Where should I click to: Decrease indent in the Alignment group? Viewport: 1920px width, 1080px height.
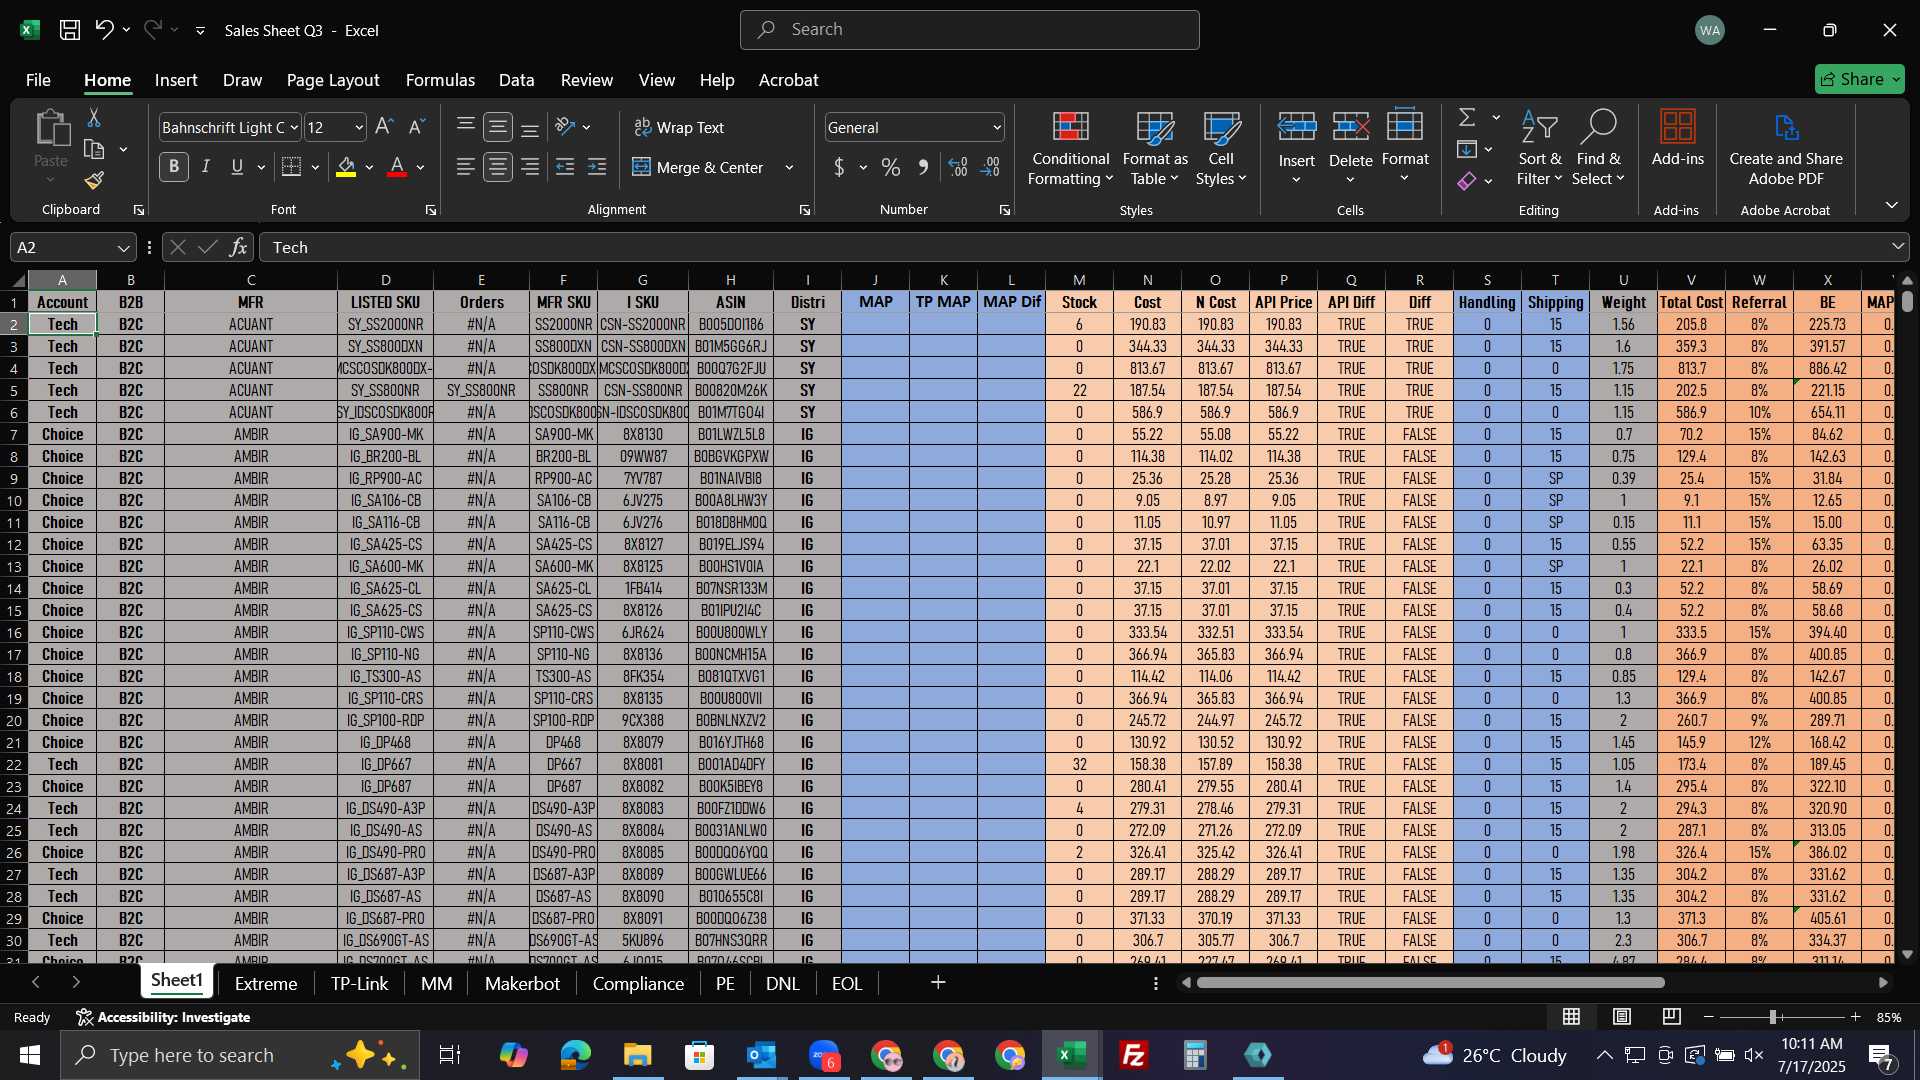(x=565, y=167)
